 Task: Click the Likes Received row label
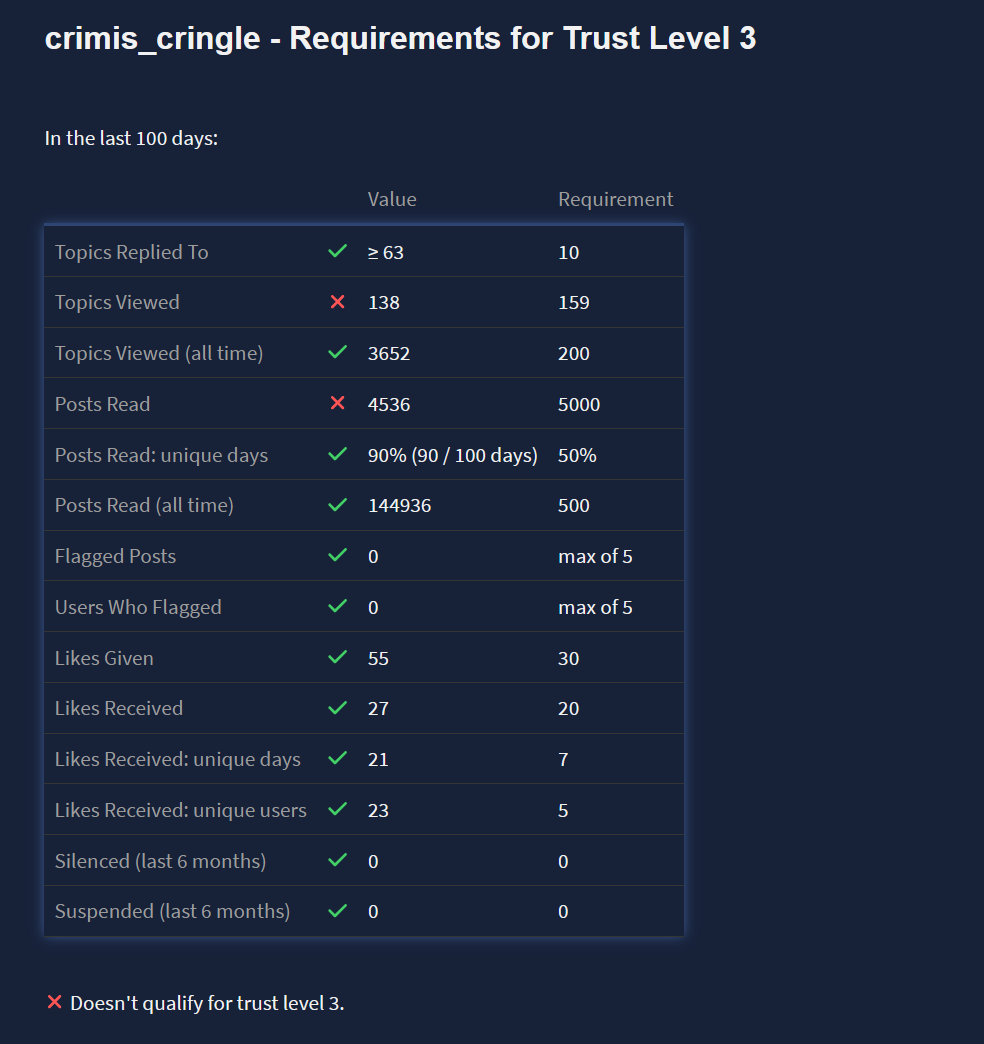click(119, 708)
